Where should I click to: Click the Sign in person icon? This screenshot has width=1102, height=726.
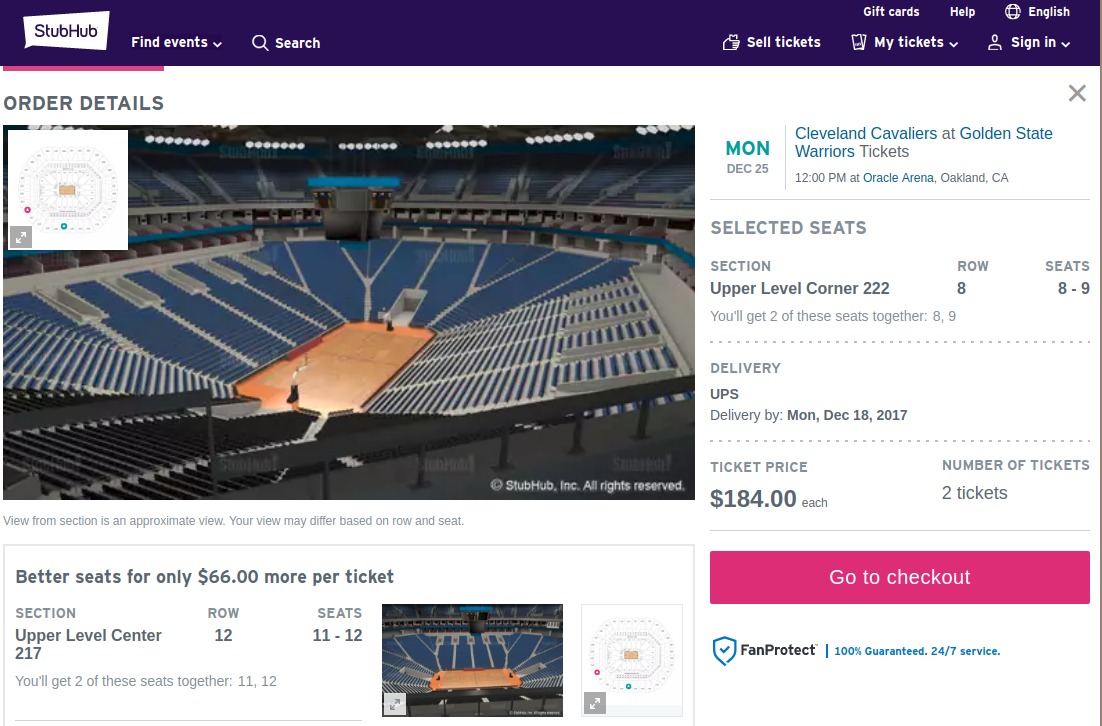tap(994, 42)
